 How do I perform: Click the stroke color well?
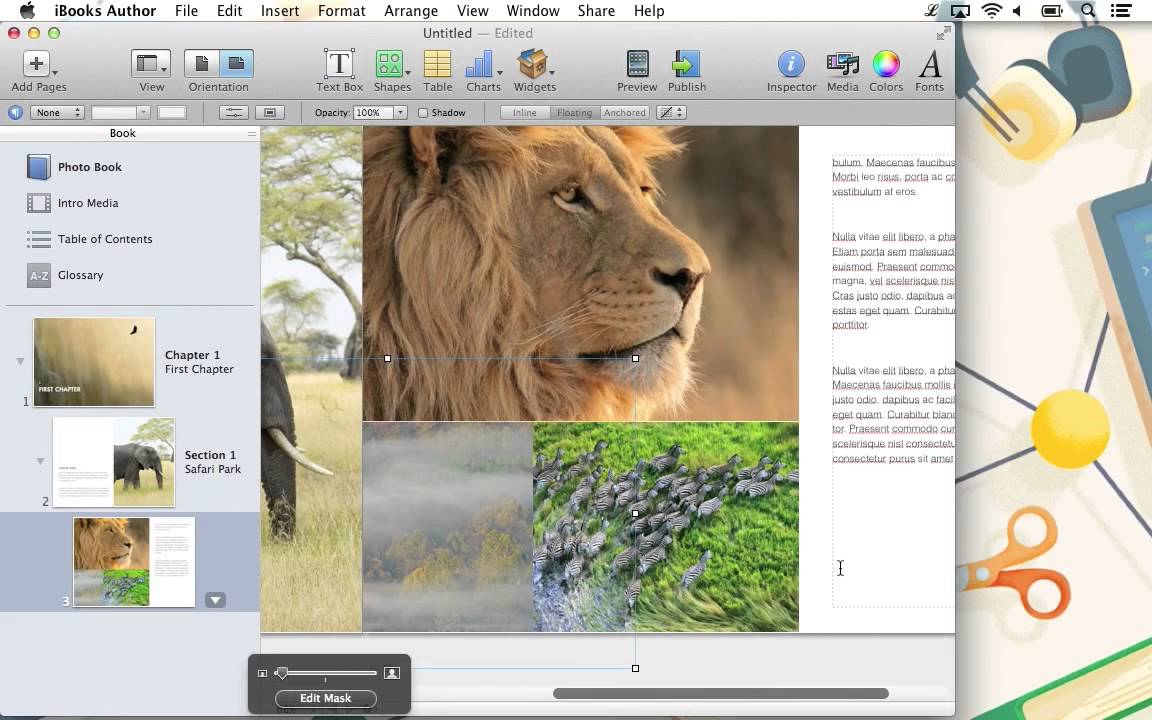point(172,112)
